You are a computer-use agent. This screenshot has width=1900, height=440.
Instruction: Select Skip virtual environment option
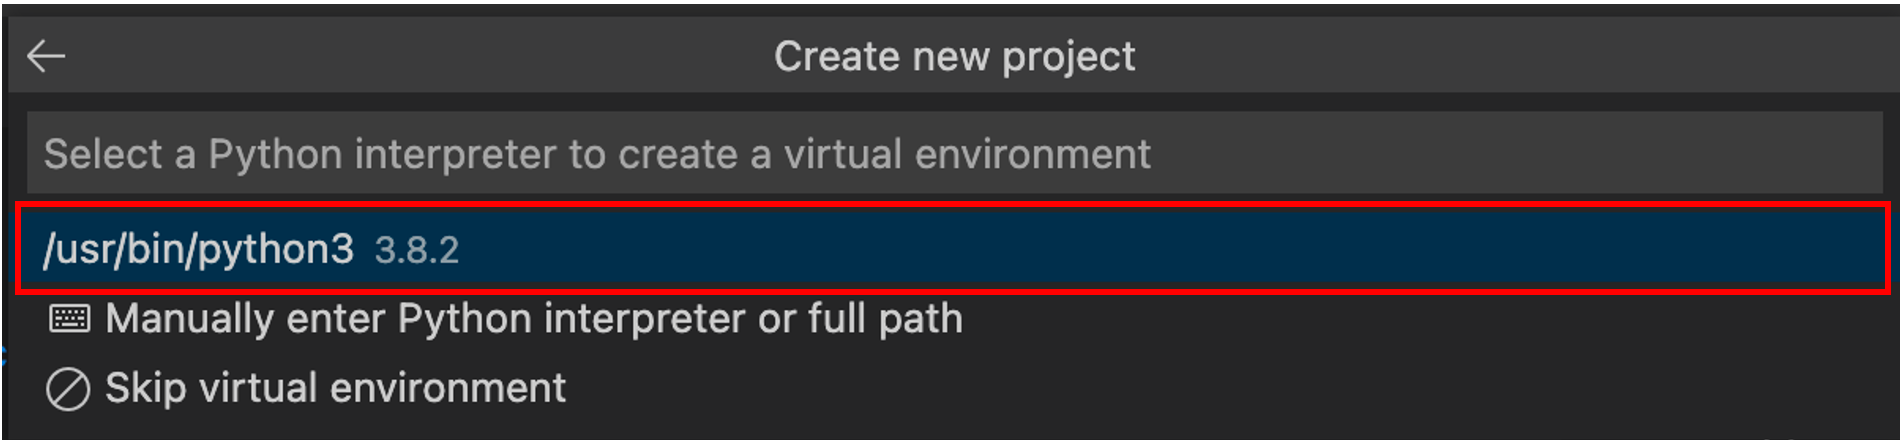point(335,388)
